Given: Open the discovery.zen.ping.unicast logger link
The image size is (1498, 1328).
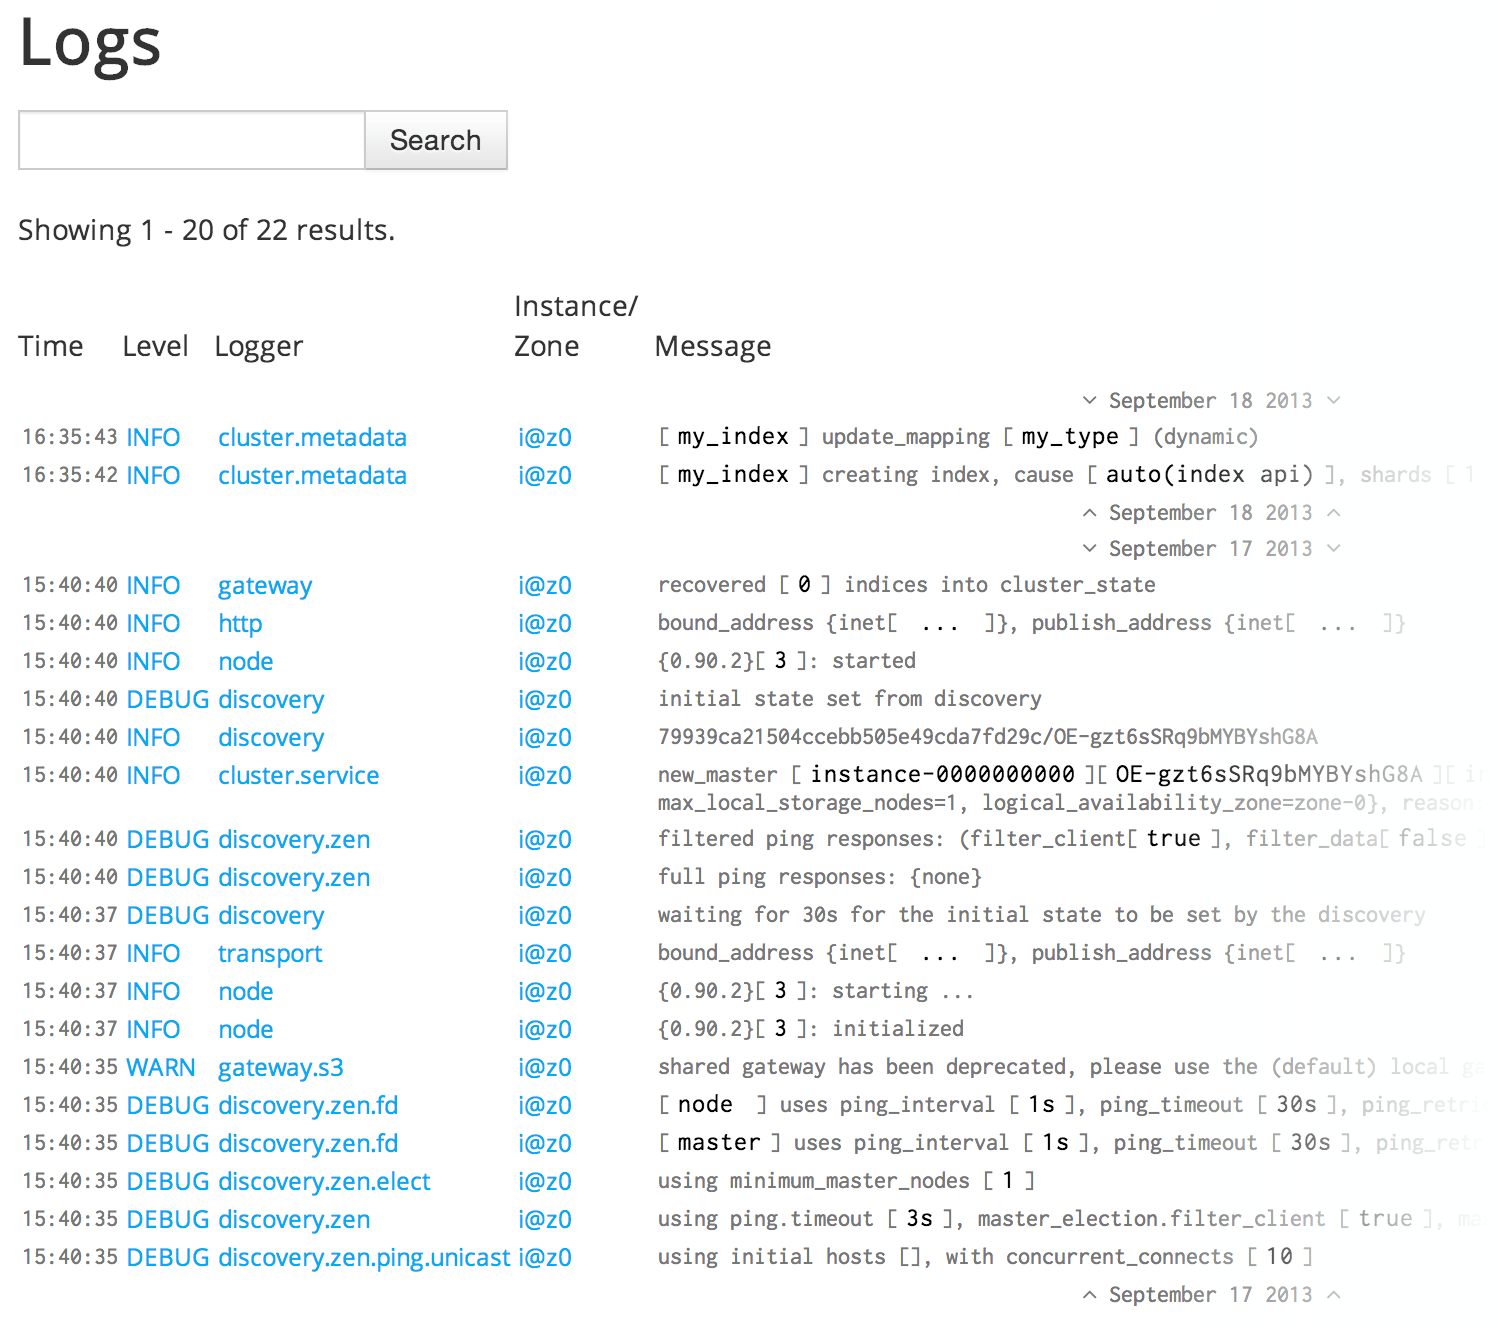Looking at the screenshot, I should click(364, 1257).
